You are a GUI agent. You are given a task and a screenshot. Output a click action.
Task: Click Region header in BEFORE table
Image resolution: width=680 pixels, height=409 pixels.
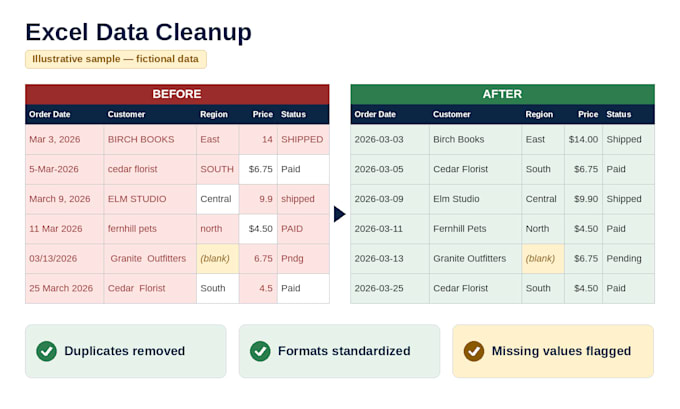(214, 115)
